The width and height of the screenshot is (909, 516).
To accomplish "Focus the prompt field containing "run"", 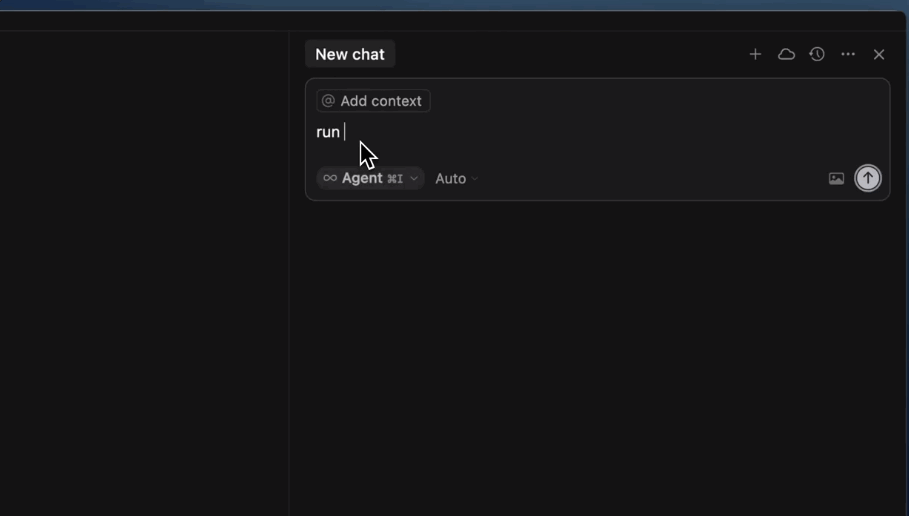I will (597, 132).
